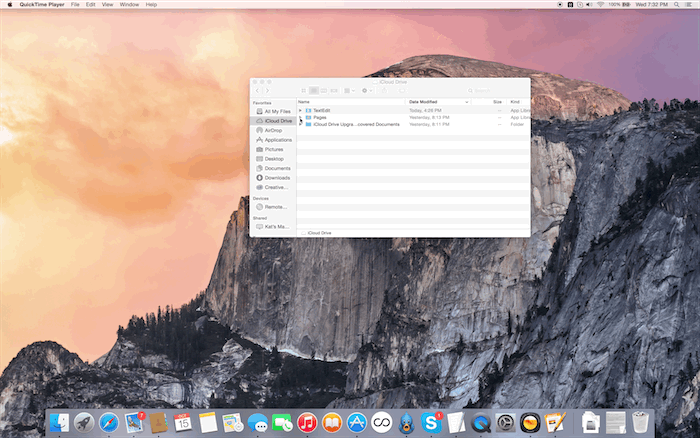Switch Finder to column view
The image size is (700, 438).
323,91
